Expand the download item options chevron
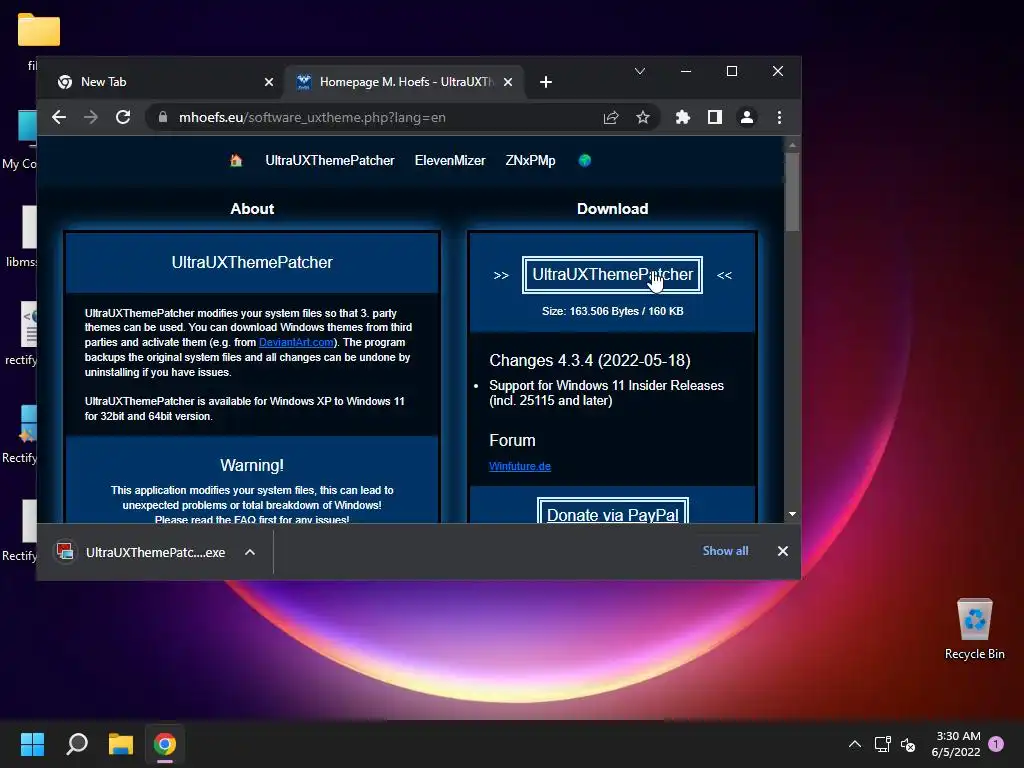 tap(249, 552)
